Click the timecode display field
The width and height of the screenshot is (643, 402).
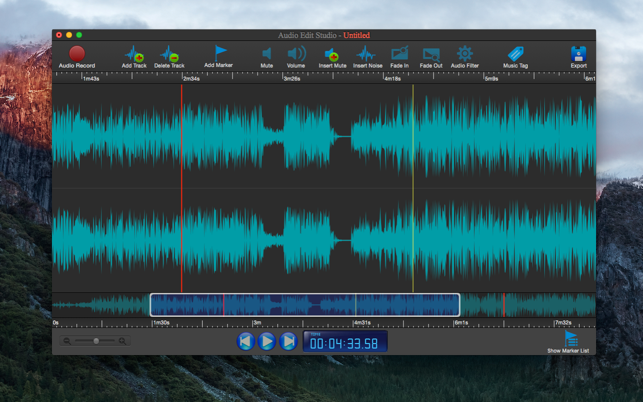(x=345, y=343)
